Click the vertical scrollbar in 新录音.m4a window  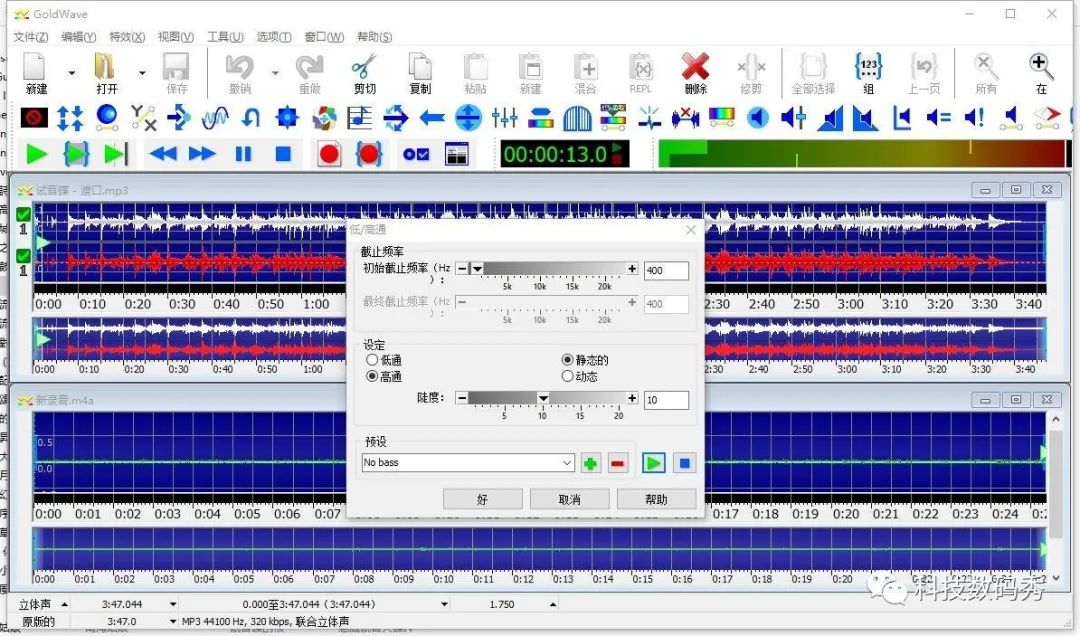1056,484
